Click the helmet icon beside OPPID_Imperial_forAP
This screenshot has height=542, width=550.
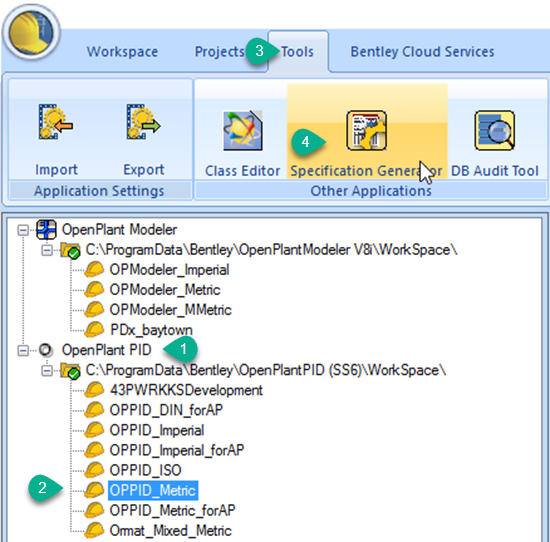pos(94,450)
